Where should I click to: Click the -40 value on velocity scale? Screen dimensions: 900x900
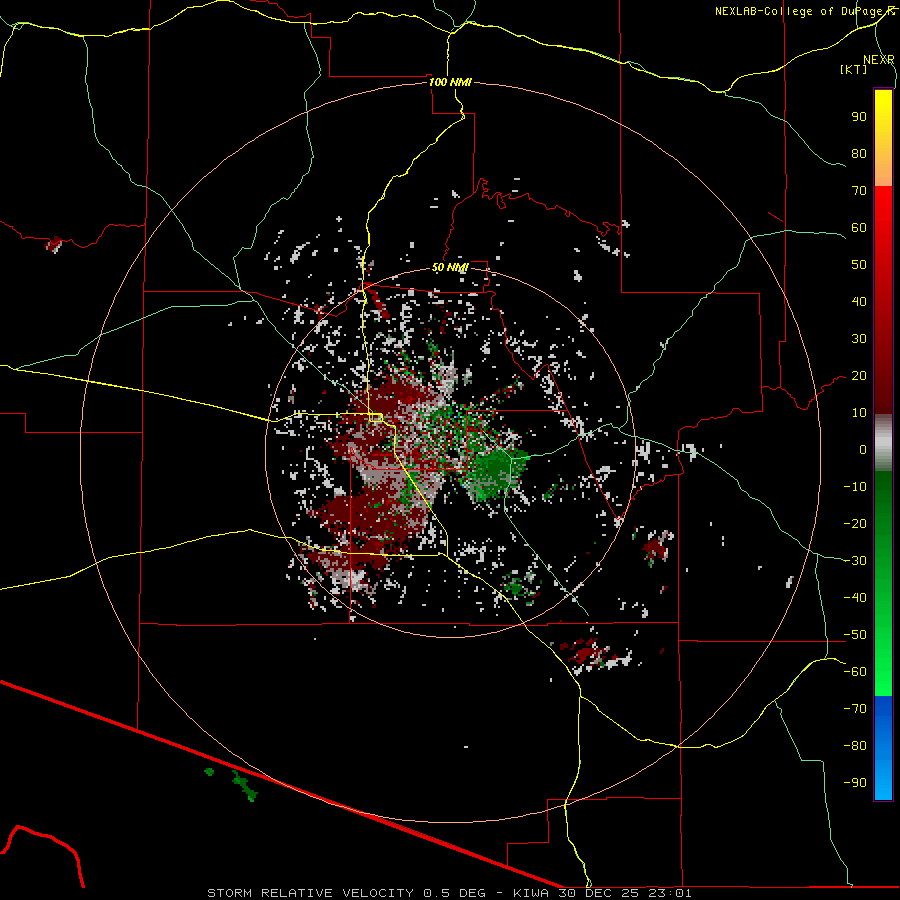click(x=855, y=598)
